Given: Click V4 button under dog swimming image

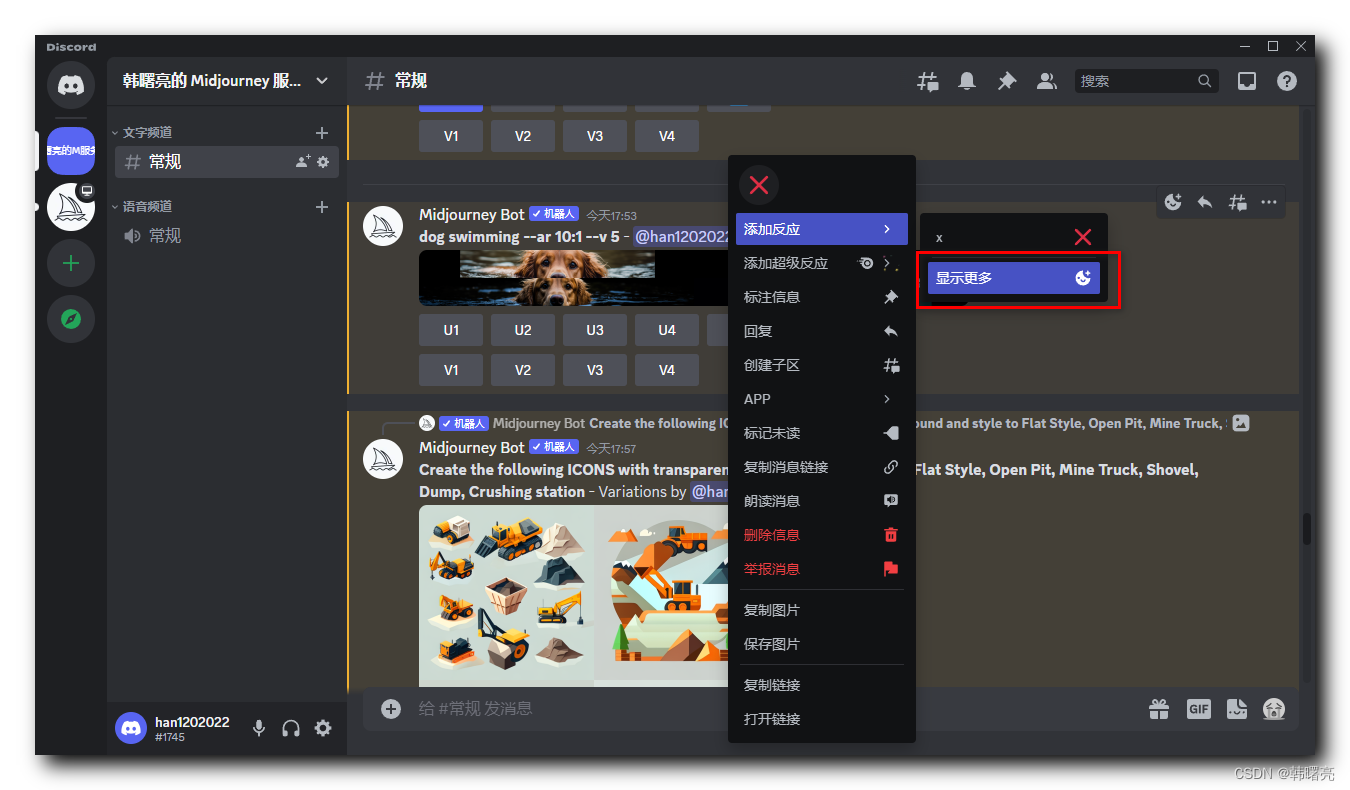Looking at the screenshot, I should 667,370.
